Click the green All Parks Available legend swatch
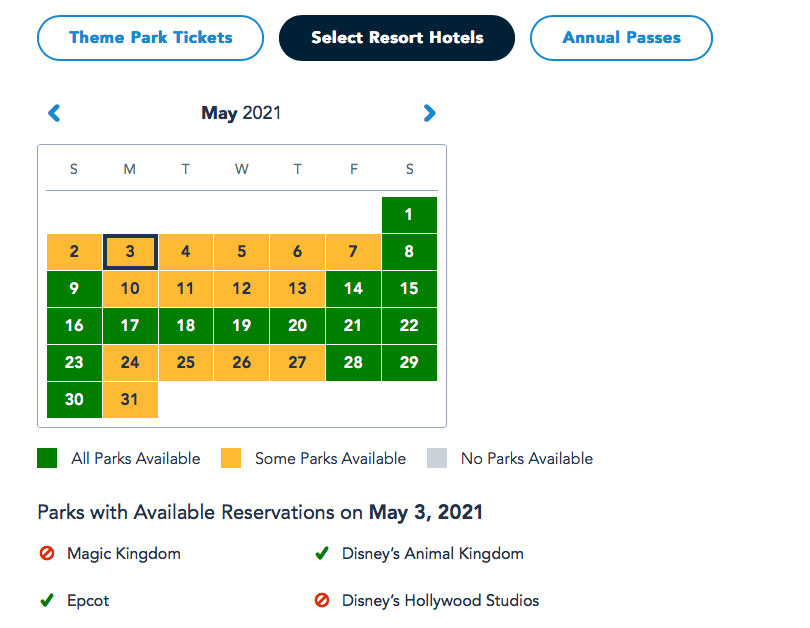810x628 pixels. (47, 459)
